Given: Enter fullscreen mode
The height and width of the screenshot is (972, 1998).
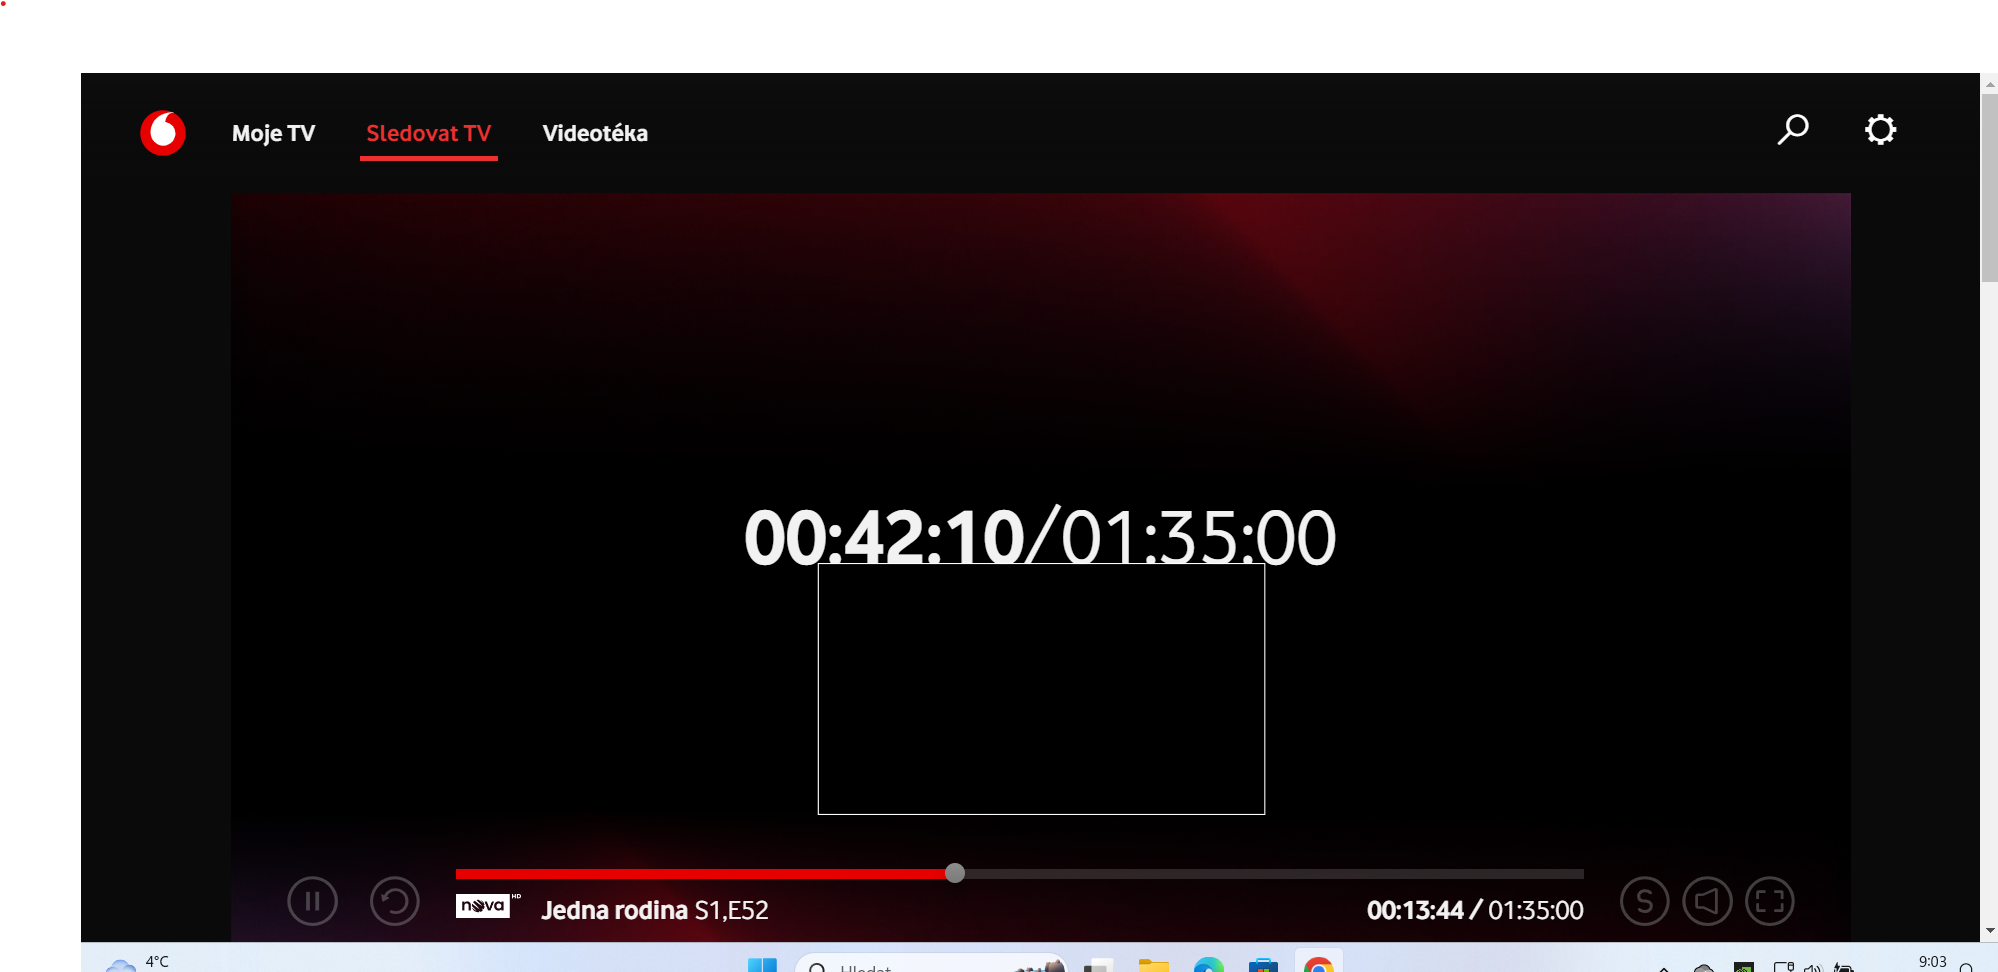Looking at the screenshot, I should pyautogui.click(x=1769, y=901).
